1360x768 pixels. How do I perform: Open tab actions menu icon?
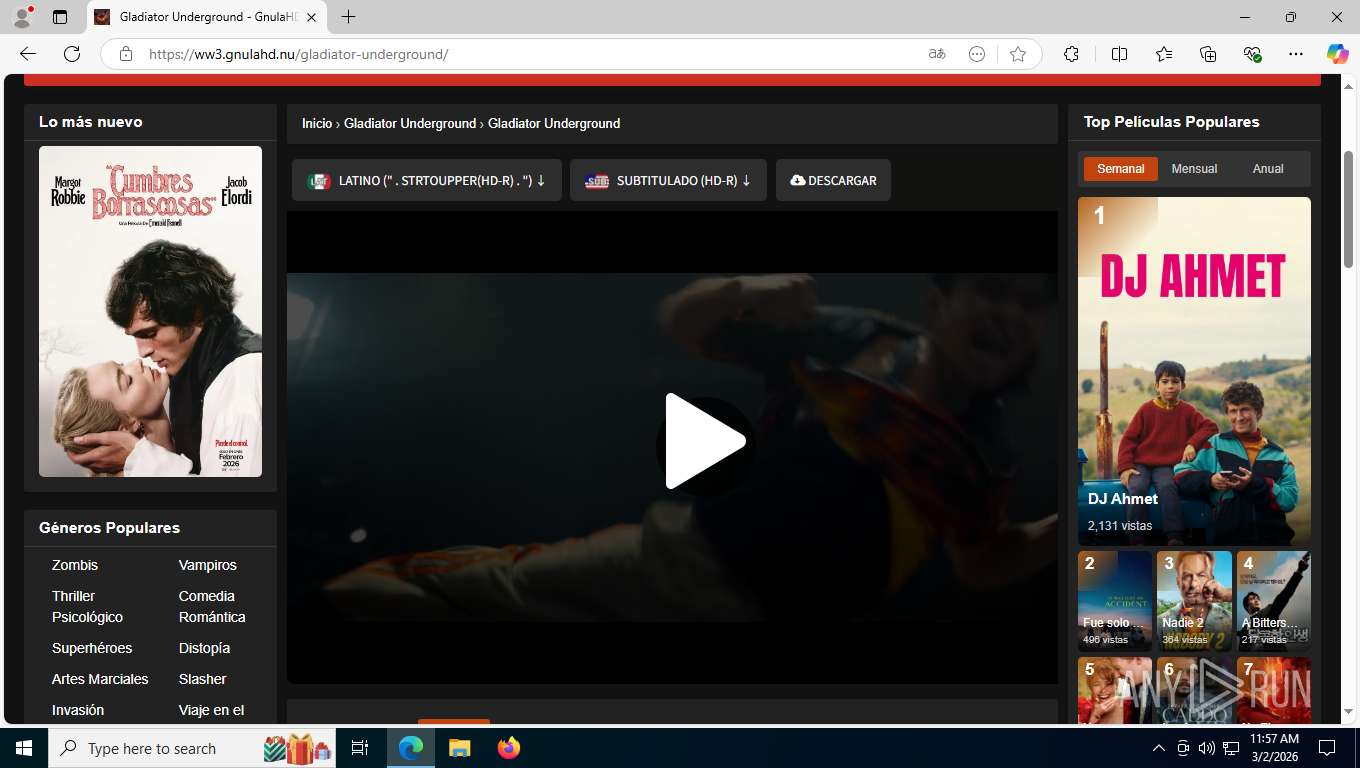[x=60, y=17]
